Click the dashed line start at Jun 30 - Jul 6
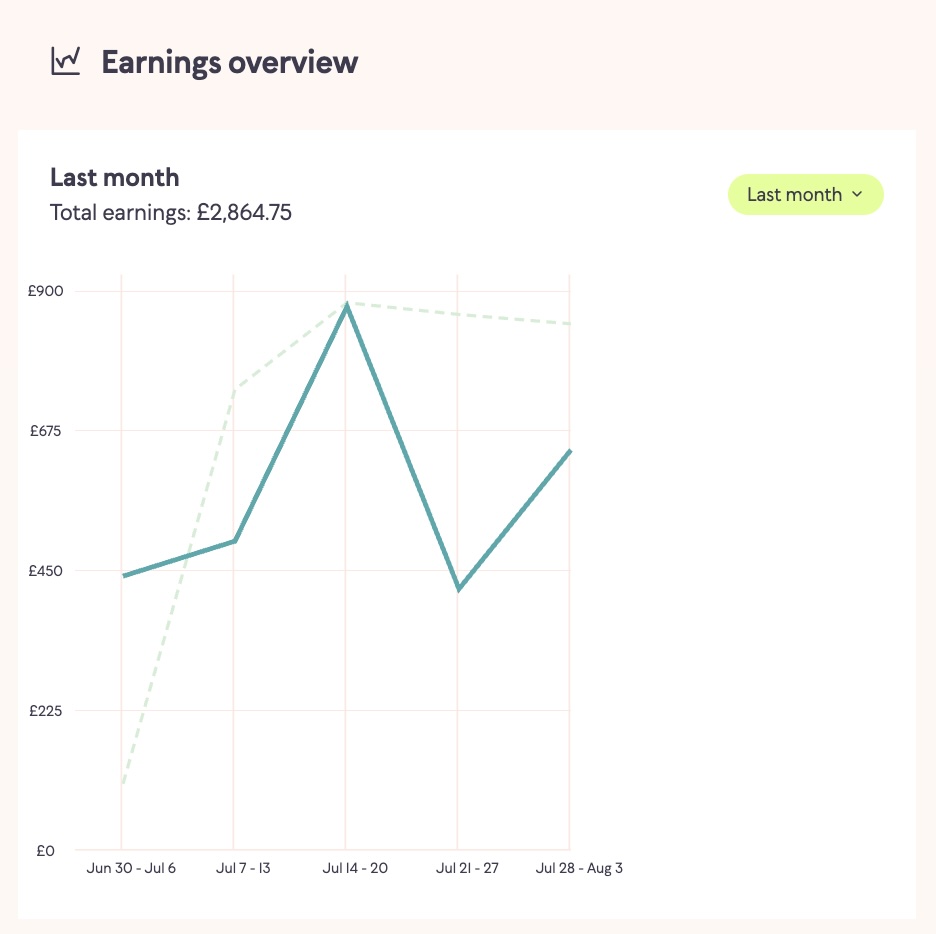The height and width of the screenshot is (934, 936). tap(122, 782)
